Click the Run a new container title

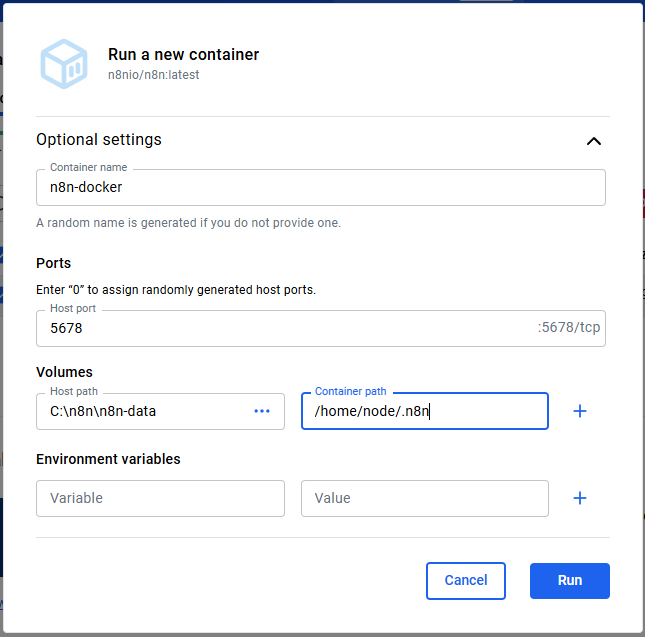pyautogui.click(x=183, y=54)
